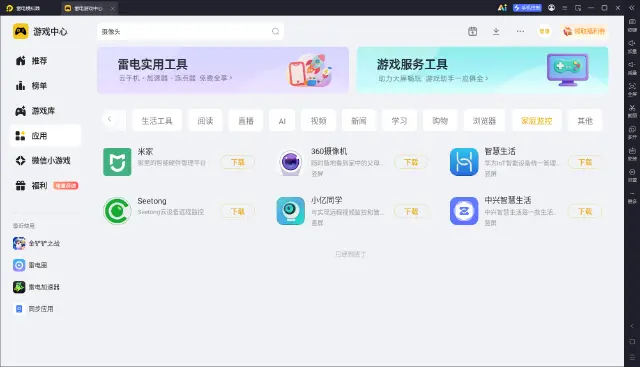Image resolution: width=640 pixels, height=367 pixels.
Task: Select the 家庭监控 category tab
Action: pos(536,121)
